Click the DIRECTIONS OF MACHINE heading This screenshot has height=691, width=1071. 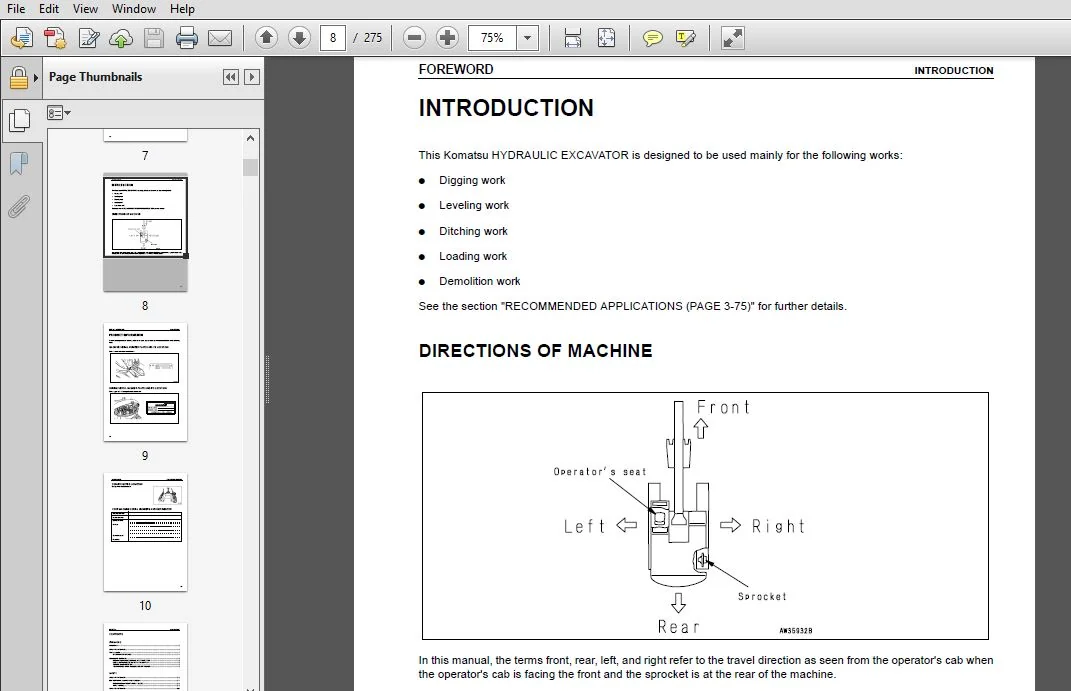coord(536,351)
